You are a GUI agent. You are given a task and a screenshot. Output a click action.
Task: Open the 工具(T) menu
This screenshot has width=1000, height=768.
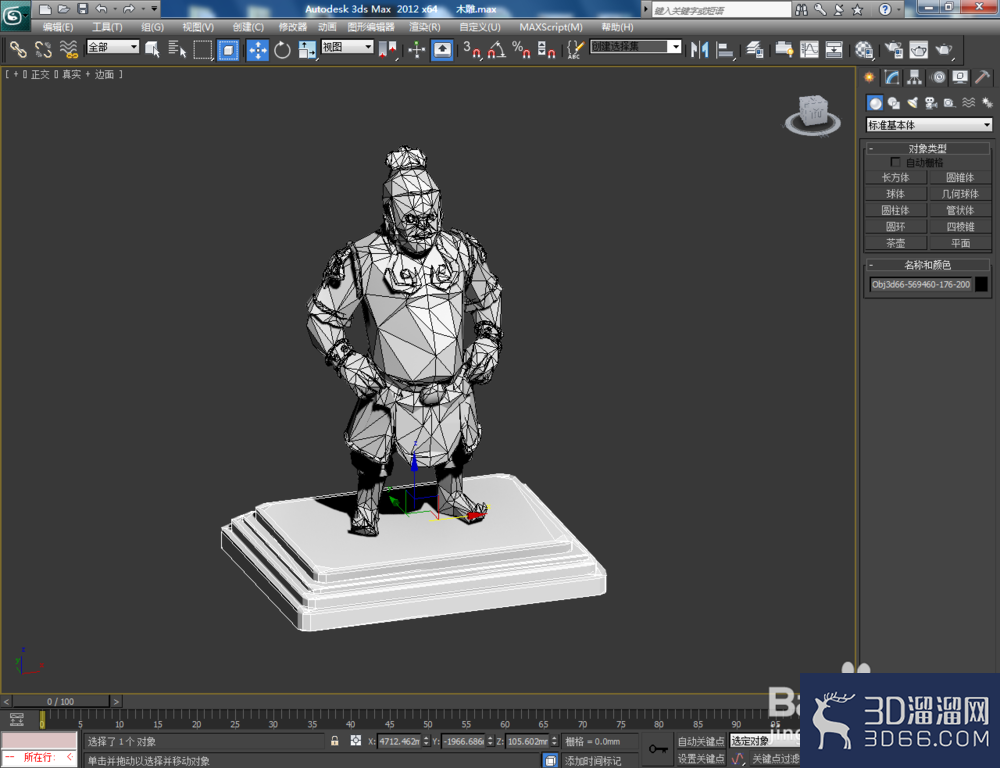pyautogui.click(x=107, y=27)
